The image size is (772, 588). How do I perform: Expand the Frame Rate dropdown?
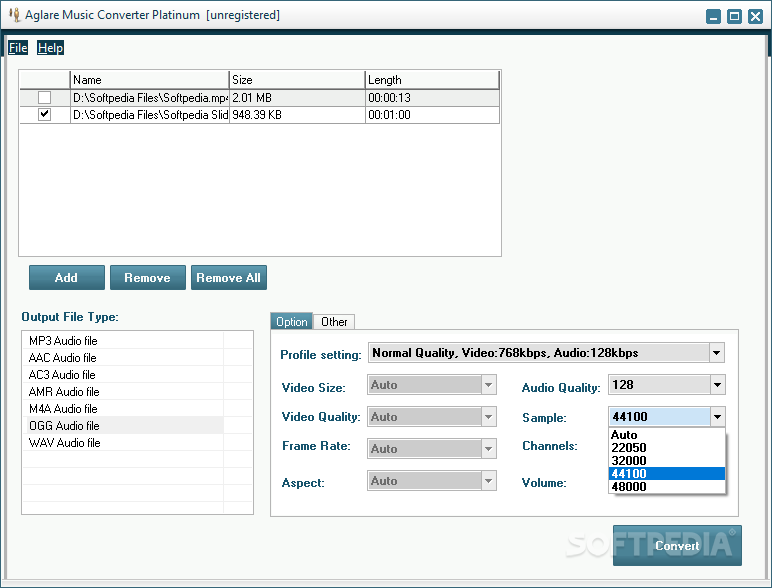click(488, 449)
